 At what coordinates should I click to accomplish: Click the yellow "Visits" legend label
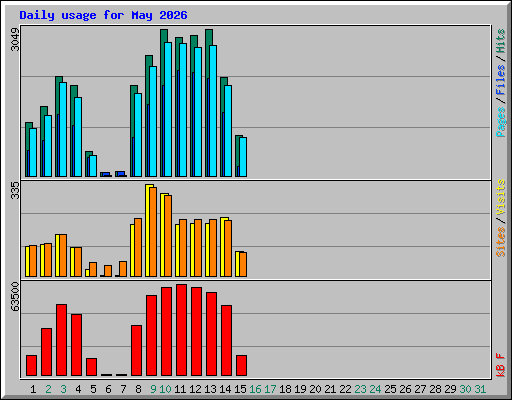tap(500, 197)
